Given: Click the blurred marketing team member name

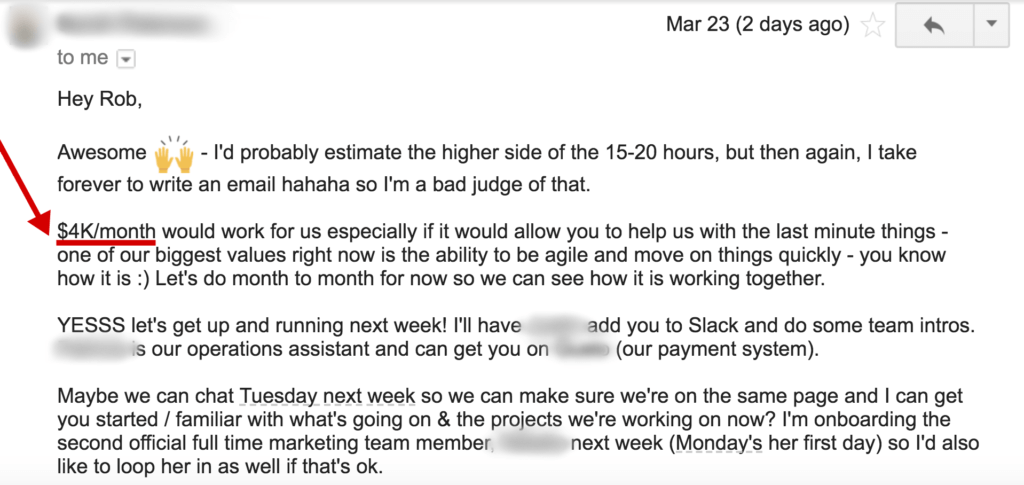Looking at the screenshot, I should pos(531,442).
